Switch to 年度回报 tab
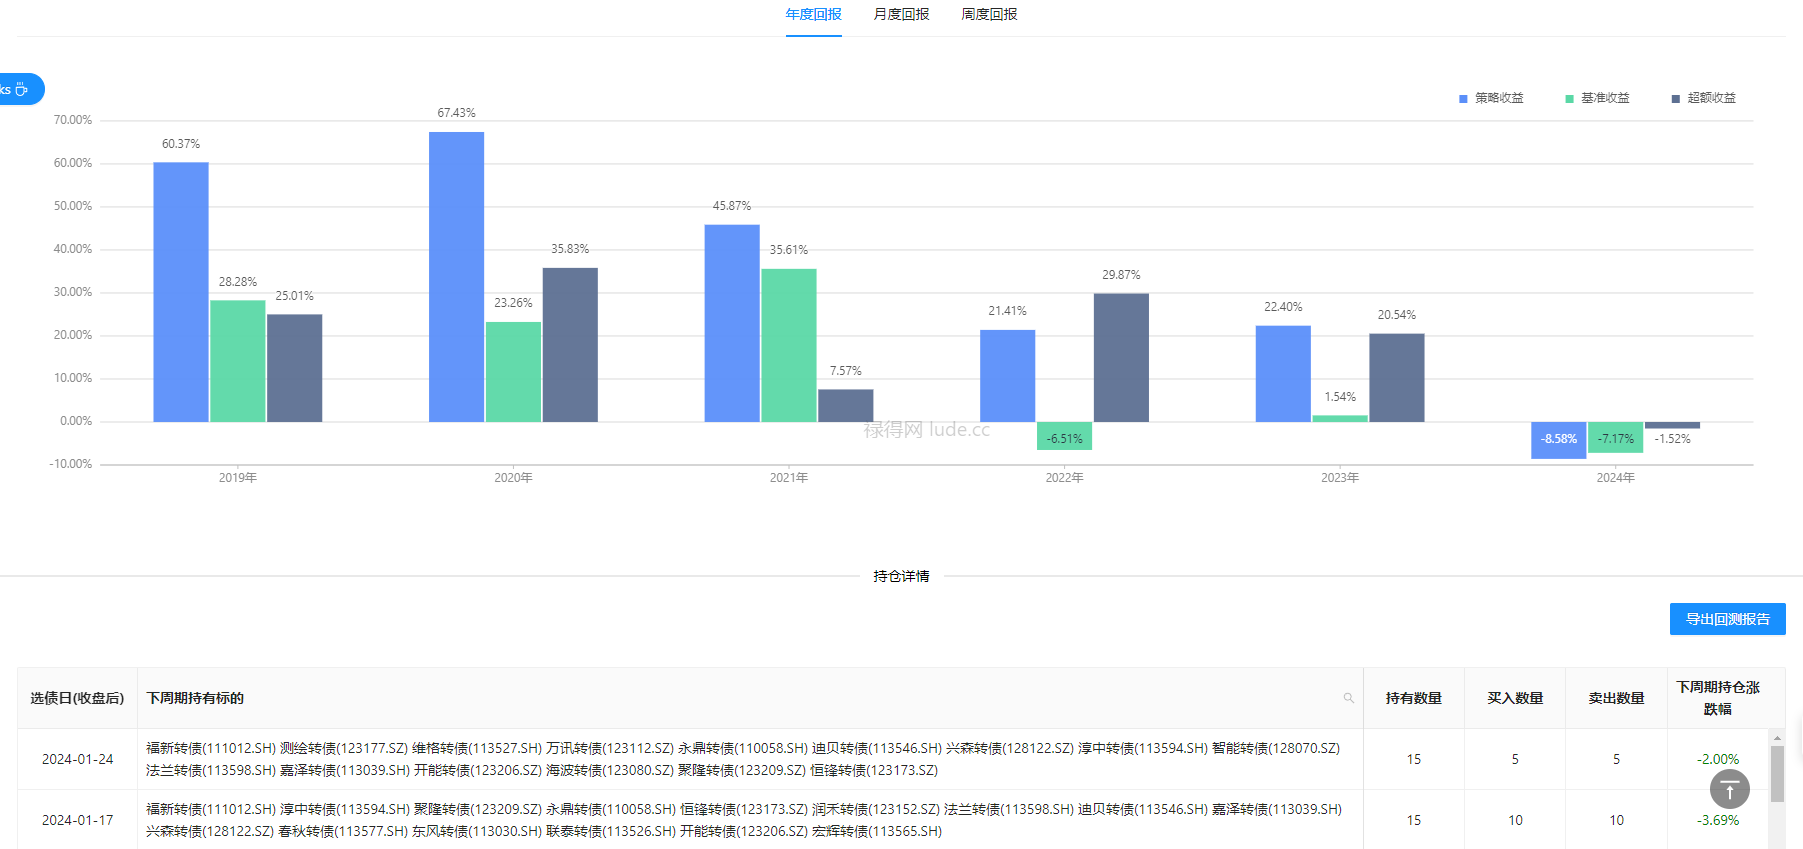Viewport: 1803px width, 849px height. pyautogui.click(x=813, y=14)
